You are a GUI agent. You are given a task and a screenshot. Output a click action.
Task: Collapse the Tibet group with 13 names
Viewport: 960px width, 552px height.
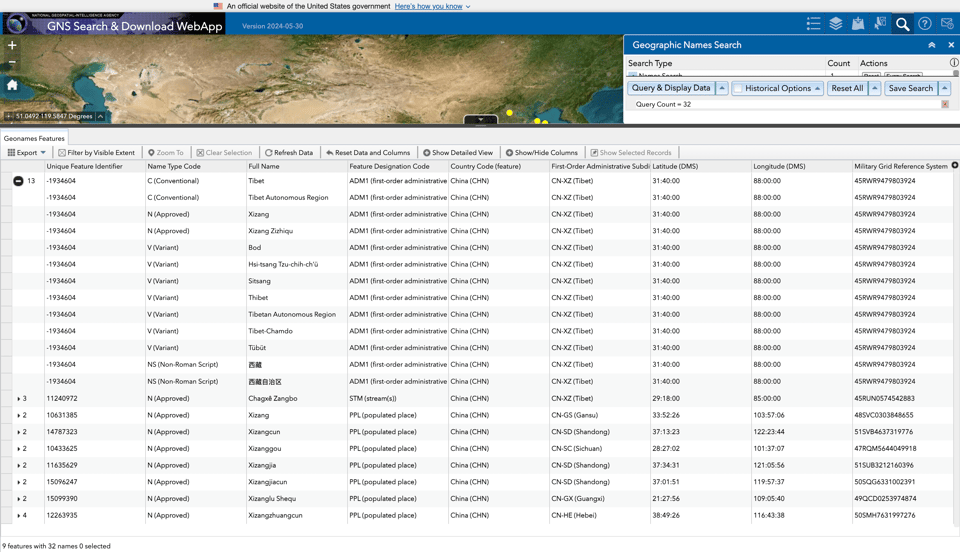click(x=18, y=181)
